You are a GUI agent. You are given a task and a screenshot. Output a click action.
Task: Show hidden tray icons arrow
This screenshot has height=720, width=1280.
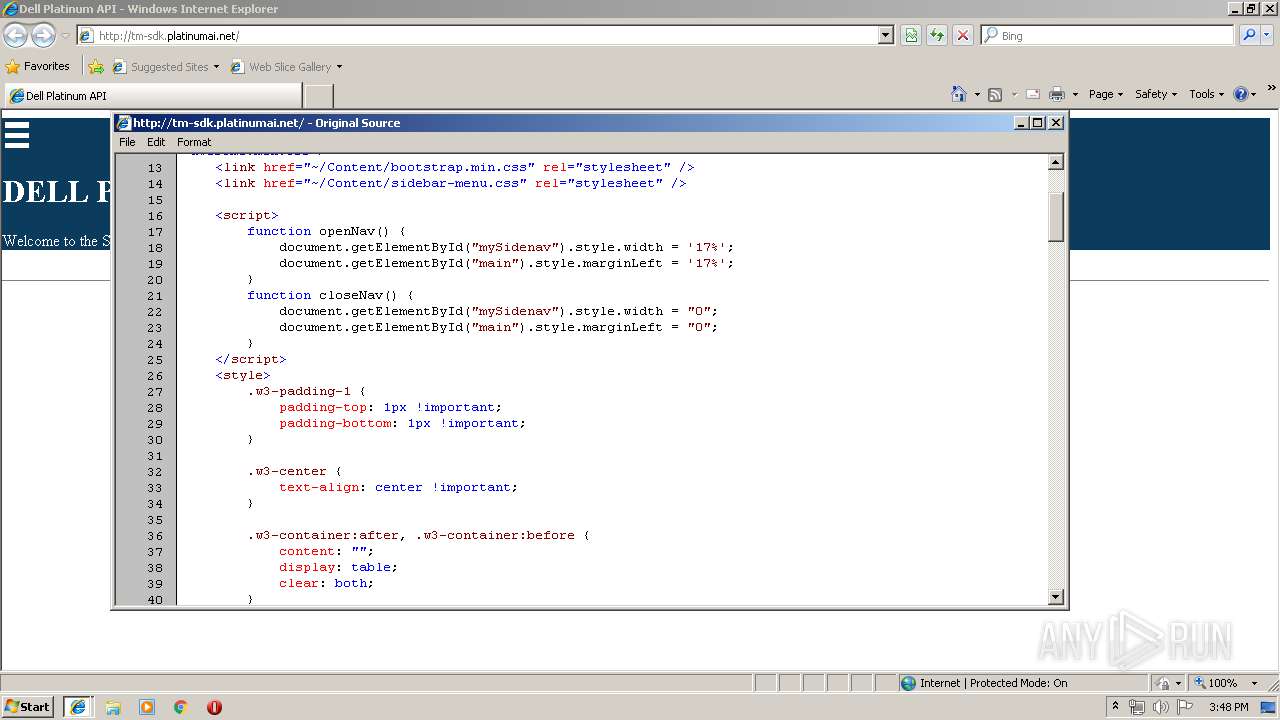(1115, 707)
